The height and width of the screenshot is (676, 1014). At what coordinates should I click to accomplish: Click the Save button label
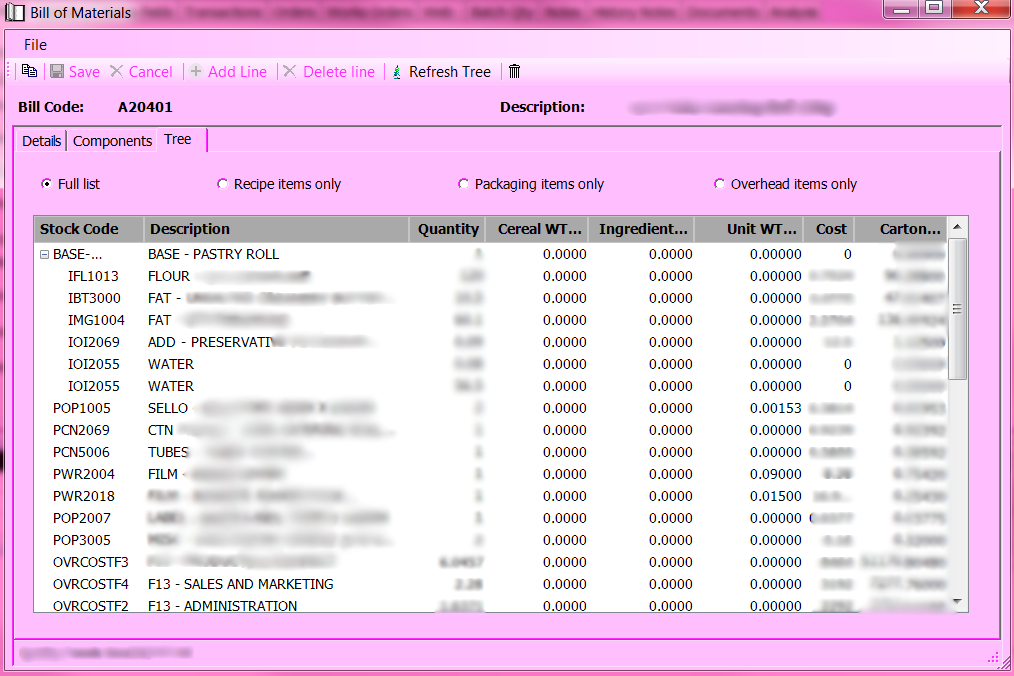click(x=84, y=72)
